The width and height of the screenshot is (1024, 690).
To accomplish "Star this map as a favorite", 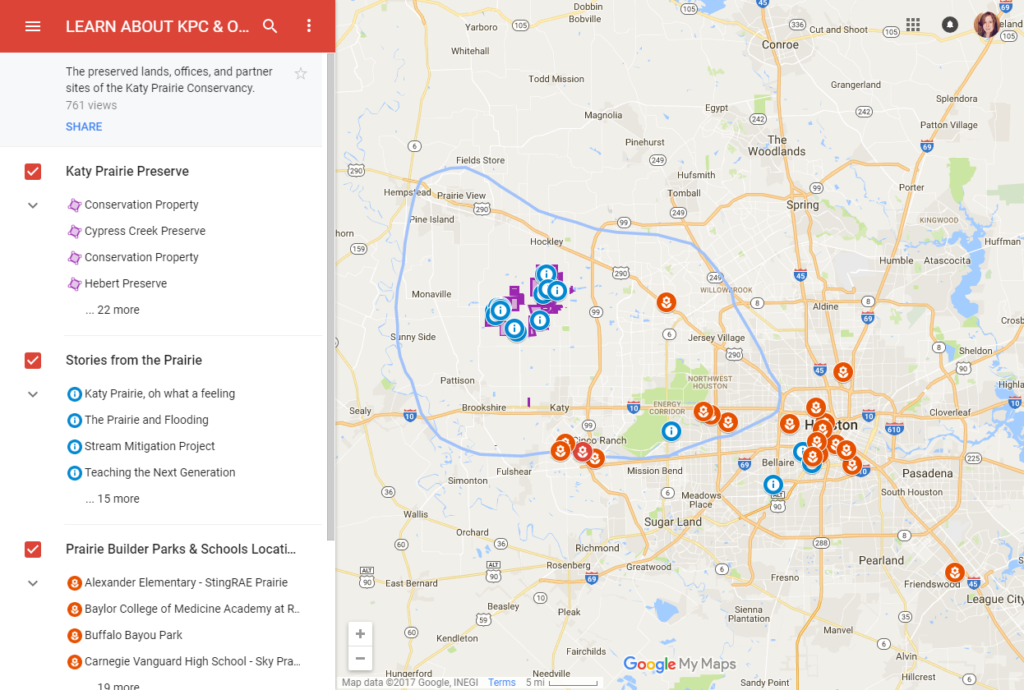I will [300, 73].
